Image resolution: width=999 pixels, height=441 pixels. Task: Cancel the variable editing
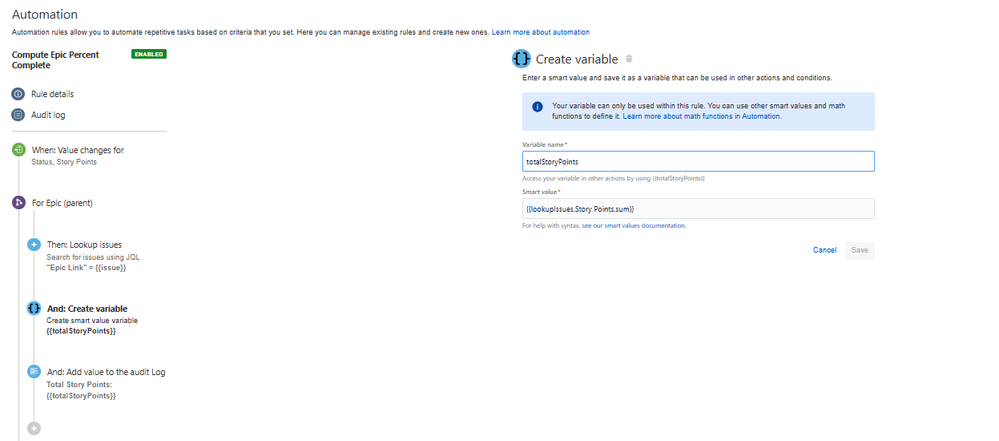824,250
